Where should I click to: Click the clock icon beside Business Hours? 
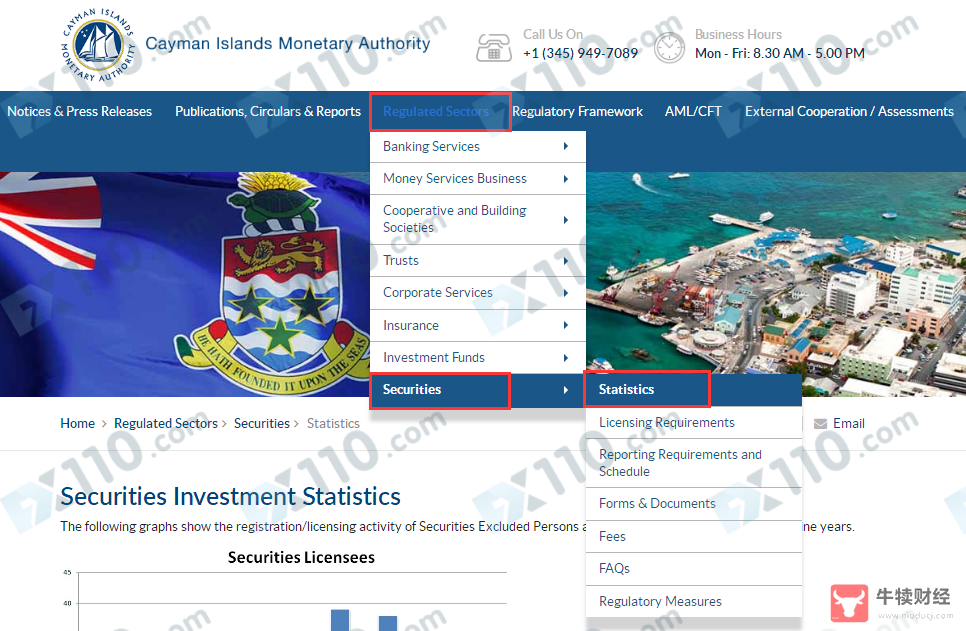click(669, 48)
